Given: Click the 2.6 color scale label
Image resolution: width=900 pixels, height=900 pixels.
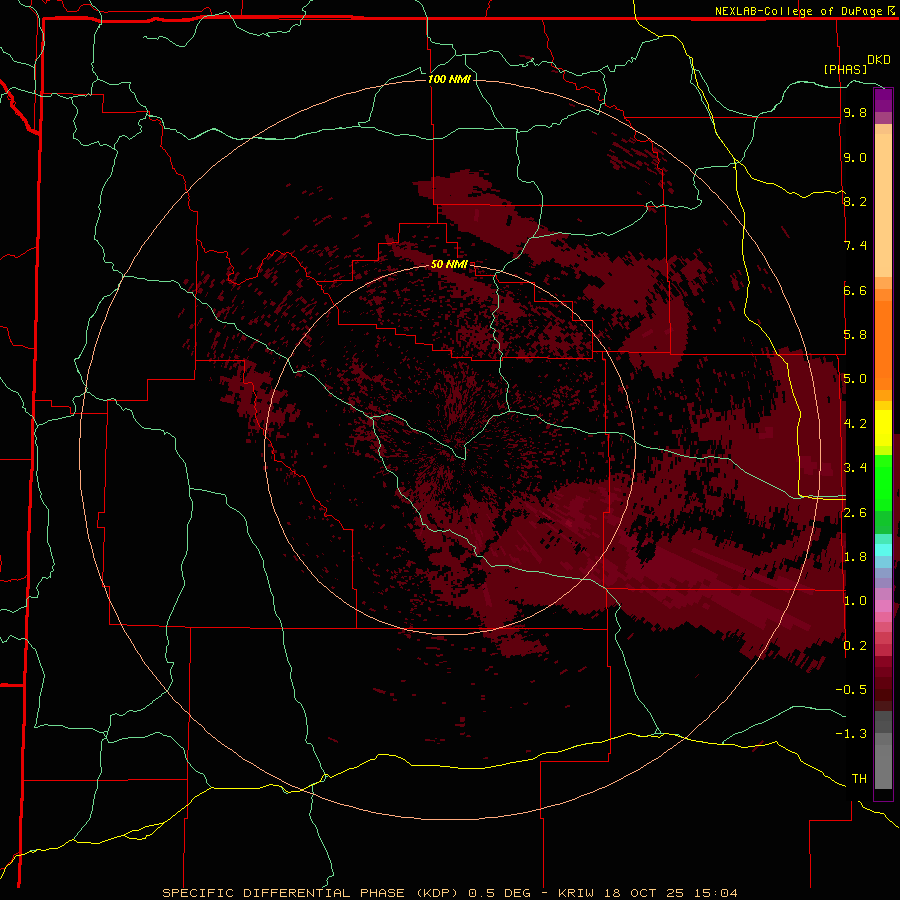Looking at the screenshot, I should (x=855, y=513).
